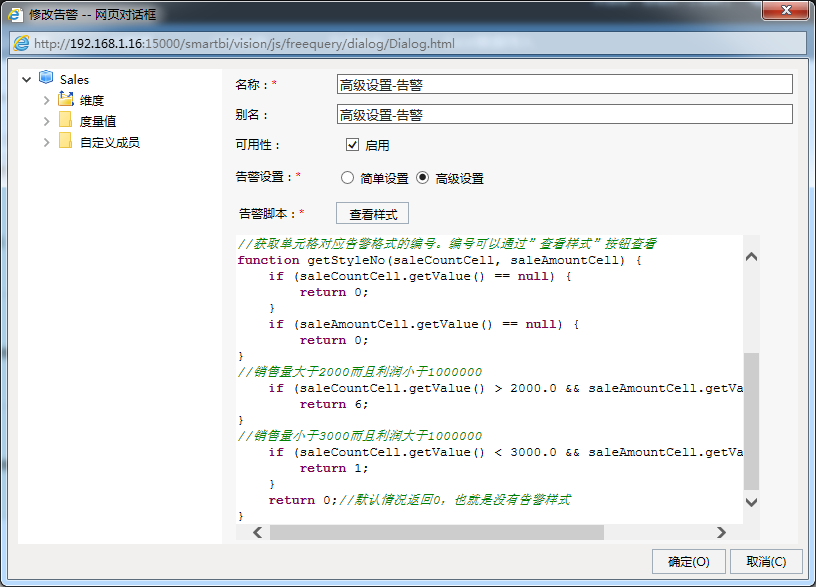Click the comment '//销售量小于3000而且利润大于1000000'

[360, 436]
